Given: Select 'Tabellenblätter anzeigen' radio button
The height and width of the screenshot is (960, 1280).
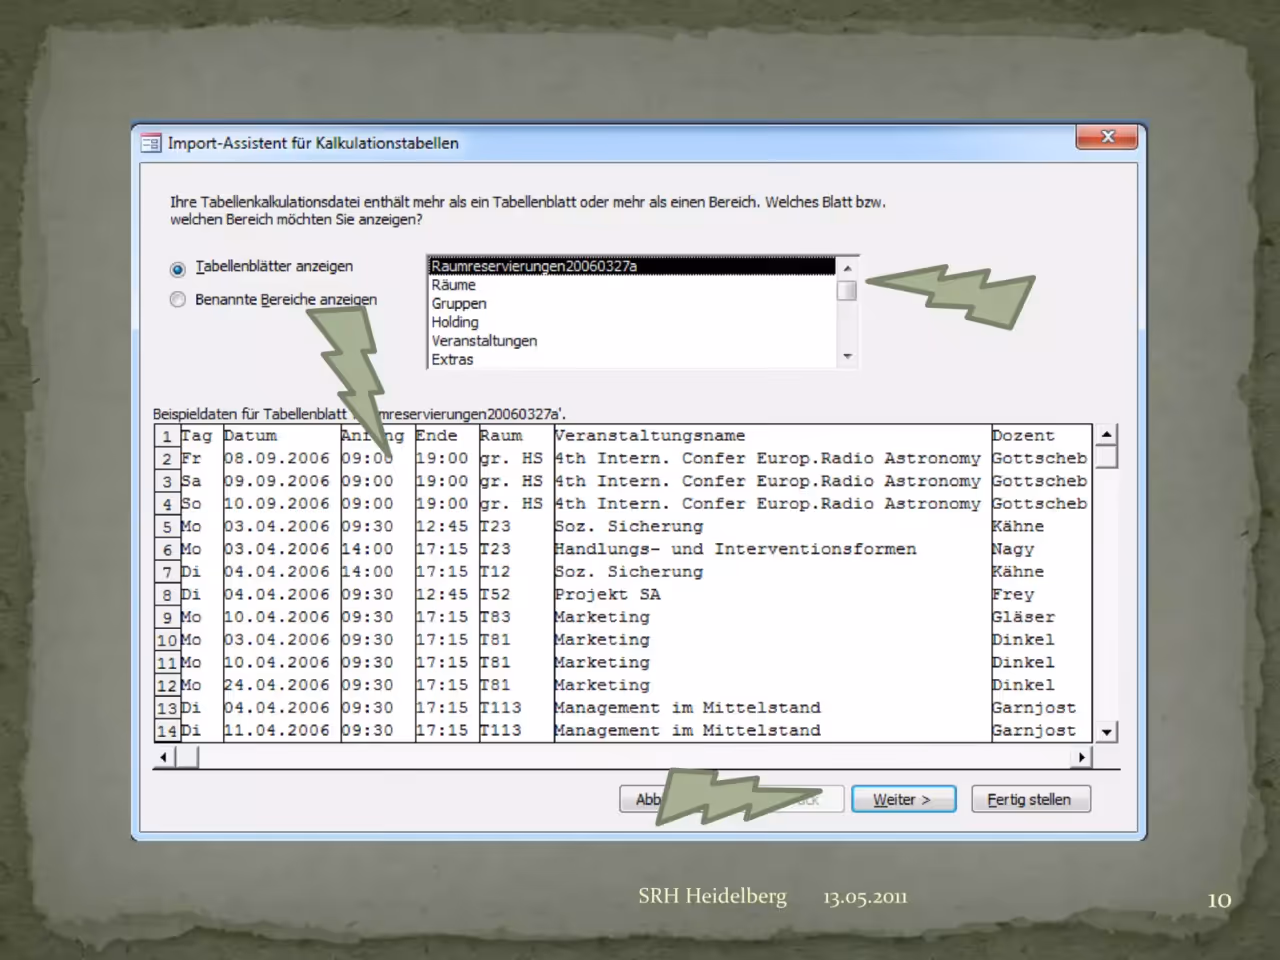Looking at the screenshot, I should coord(178,268).
